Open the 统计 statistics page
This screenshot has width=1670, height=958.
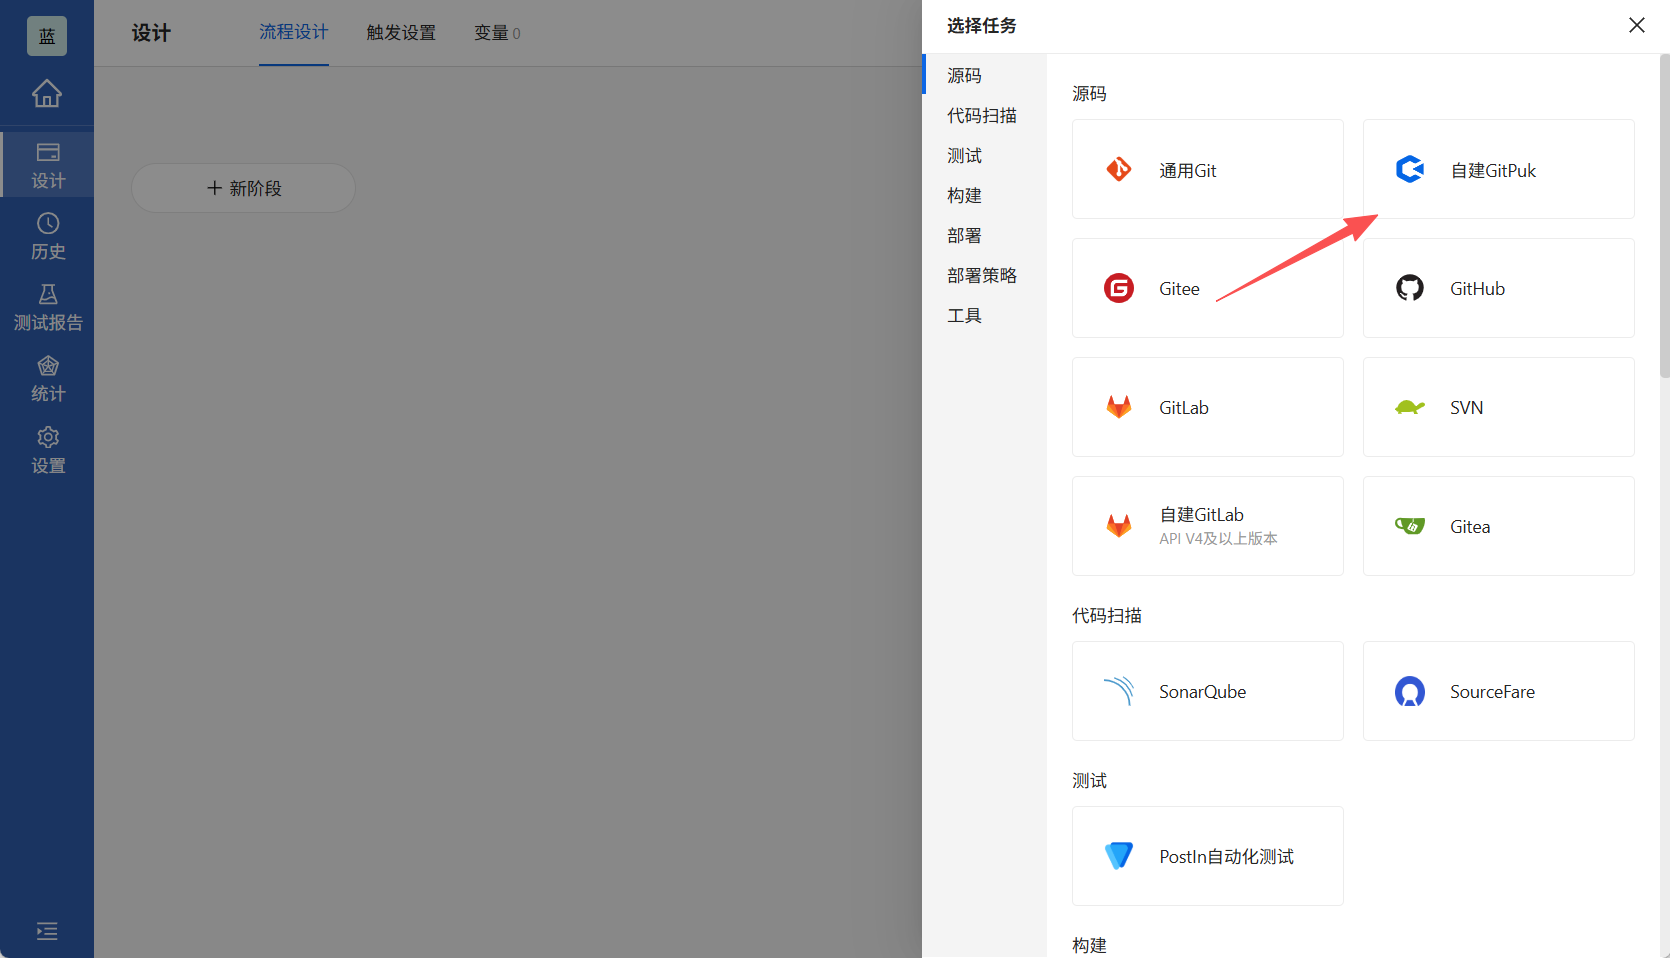pyautogui.click(x=47, y=379)
